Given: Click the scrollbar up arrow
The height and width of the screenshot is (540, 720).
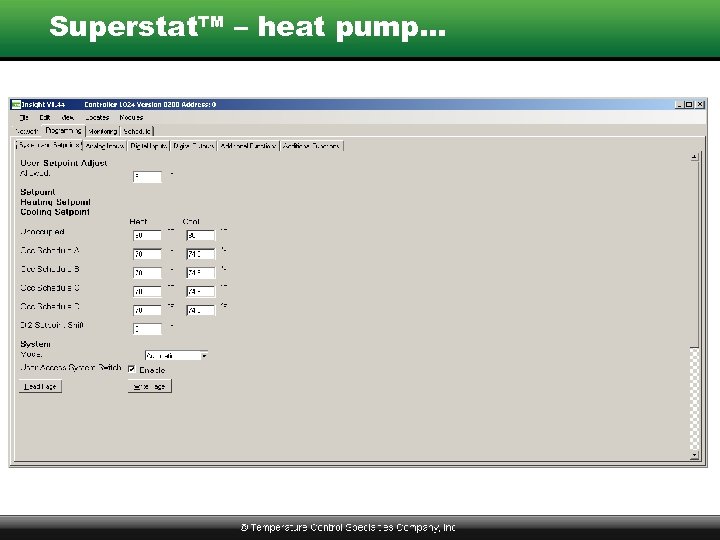Looking at the screenshot, I should tap(694, 157).
